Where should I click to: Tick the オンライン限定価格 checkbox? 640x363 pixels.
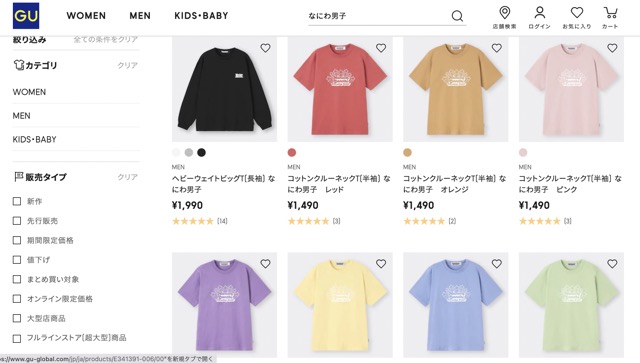click(x=17, y=299)
